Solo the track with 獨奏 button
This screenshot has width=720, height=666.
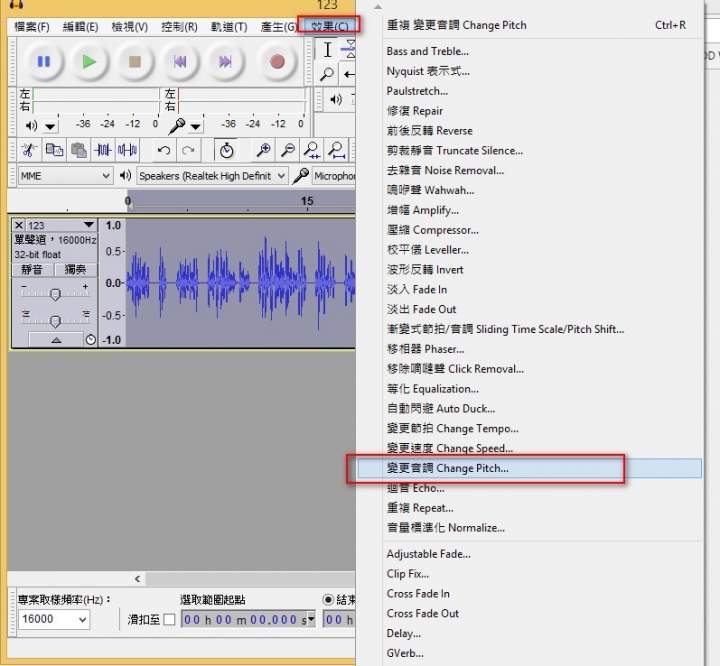pos(75,269)
